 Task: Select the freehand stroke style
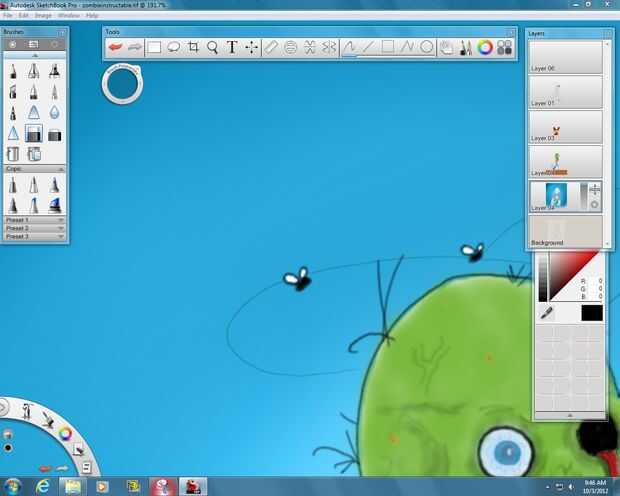click(x=349, y=47)
